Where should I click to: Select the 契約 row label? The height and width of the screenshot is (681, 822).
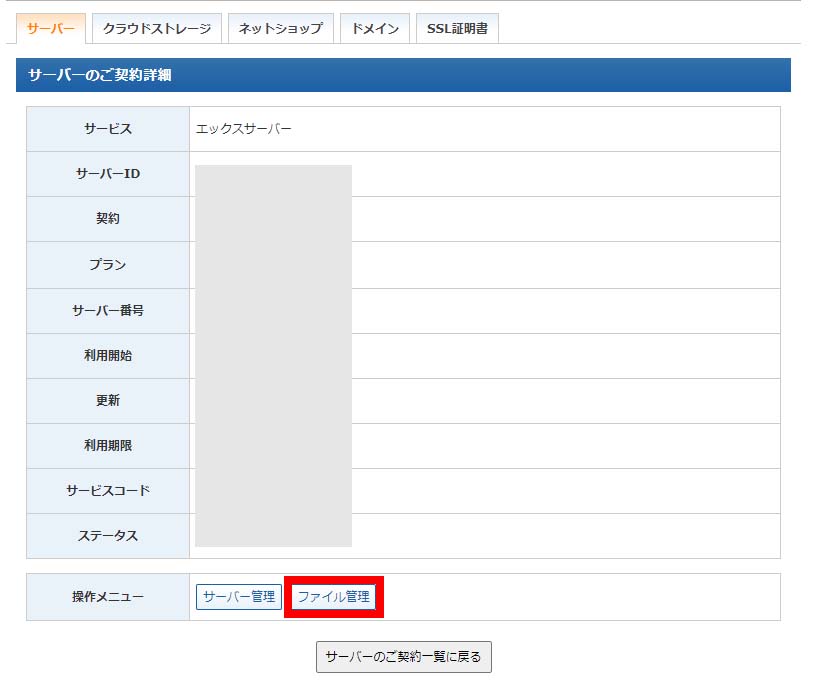click(108, 219)
